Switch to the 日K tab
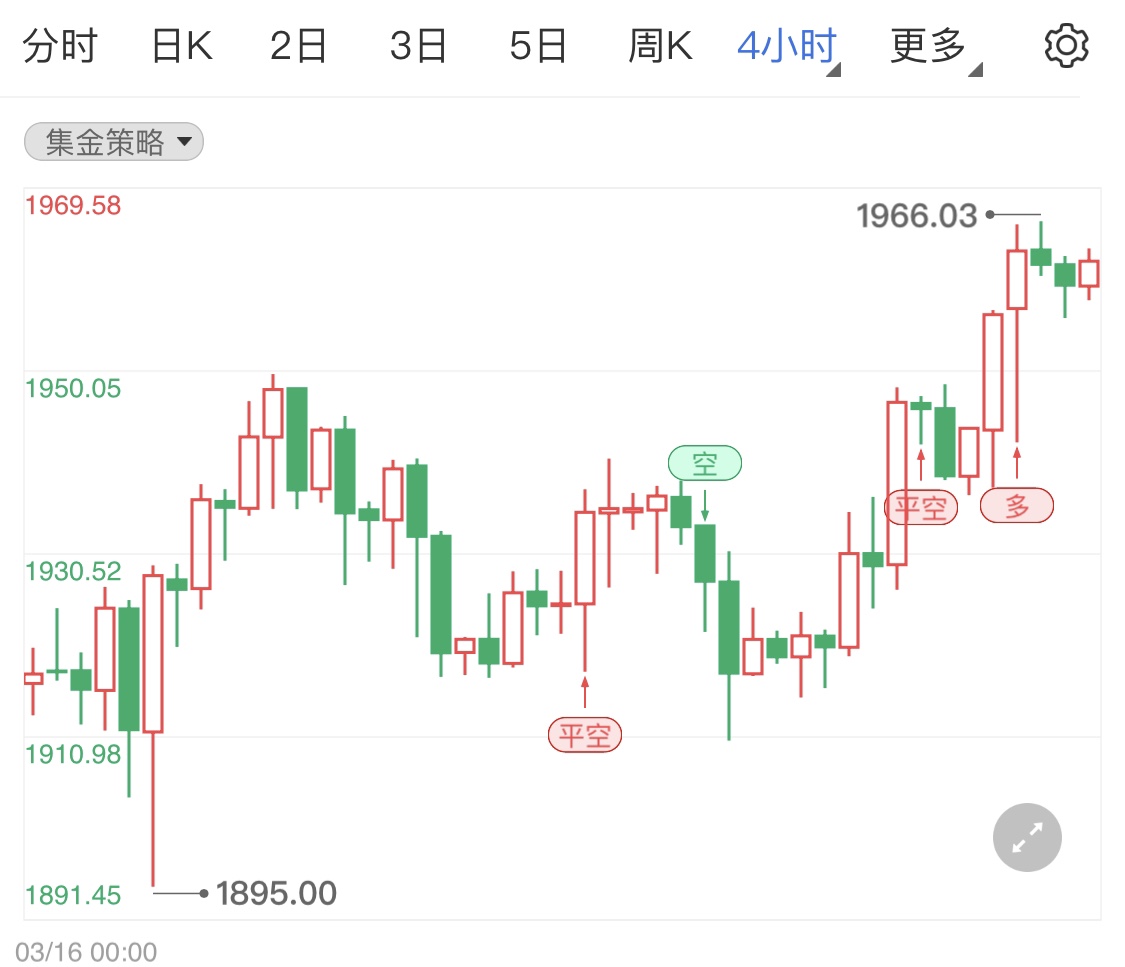1125x967 pixels. [x=182, y=46]
